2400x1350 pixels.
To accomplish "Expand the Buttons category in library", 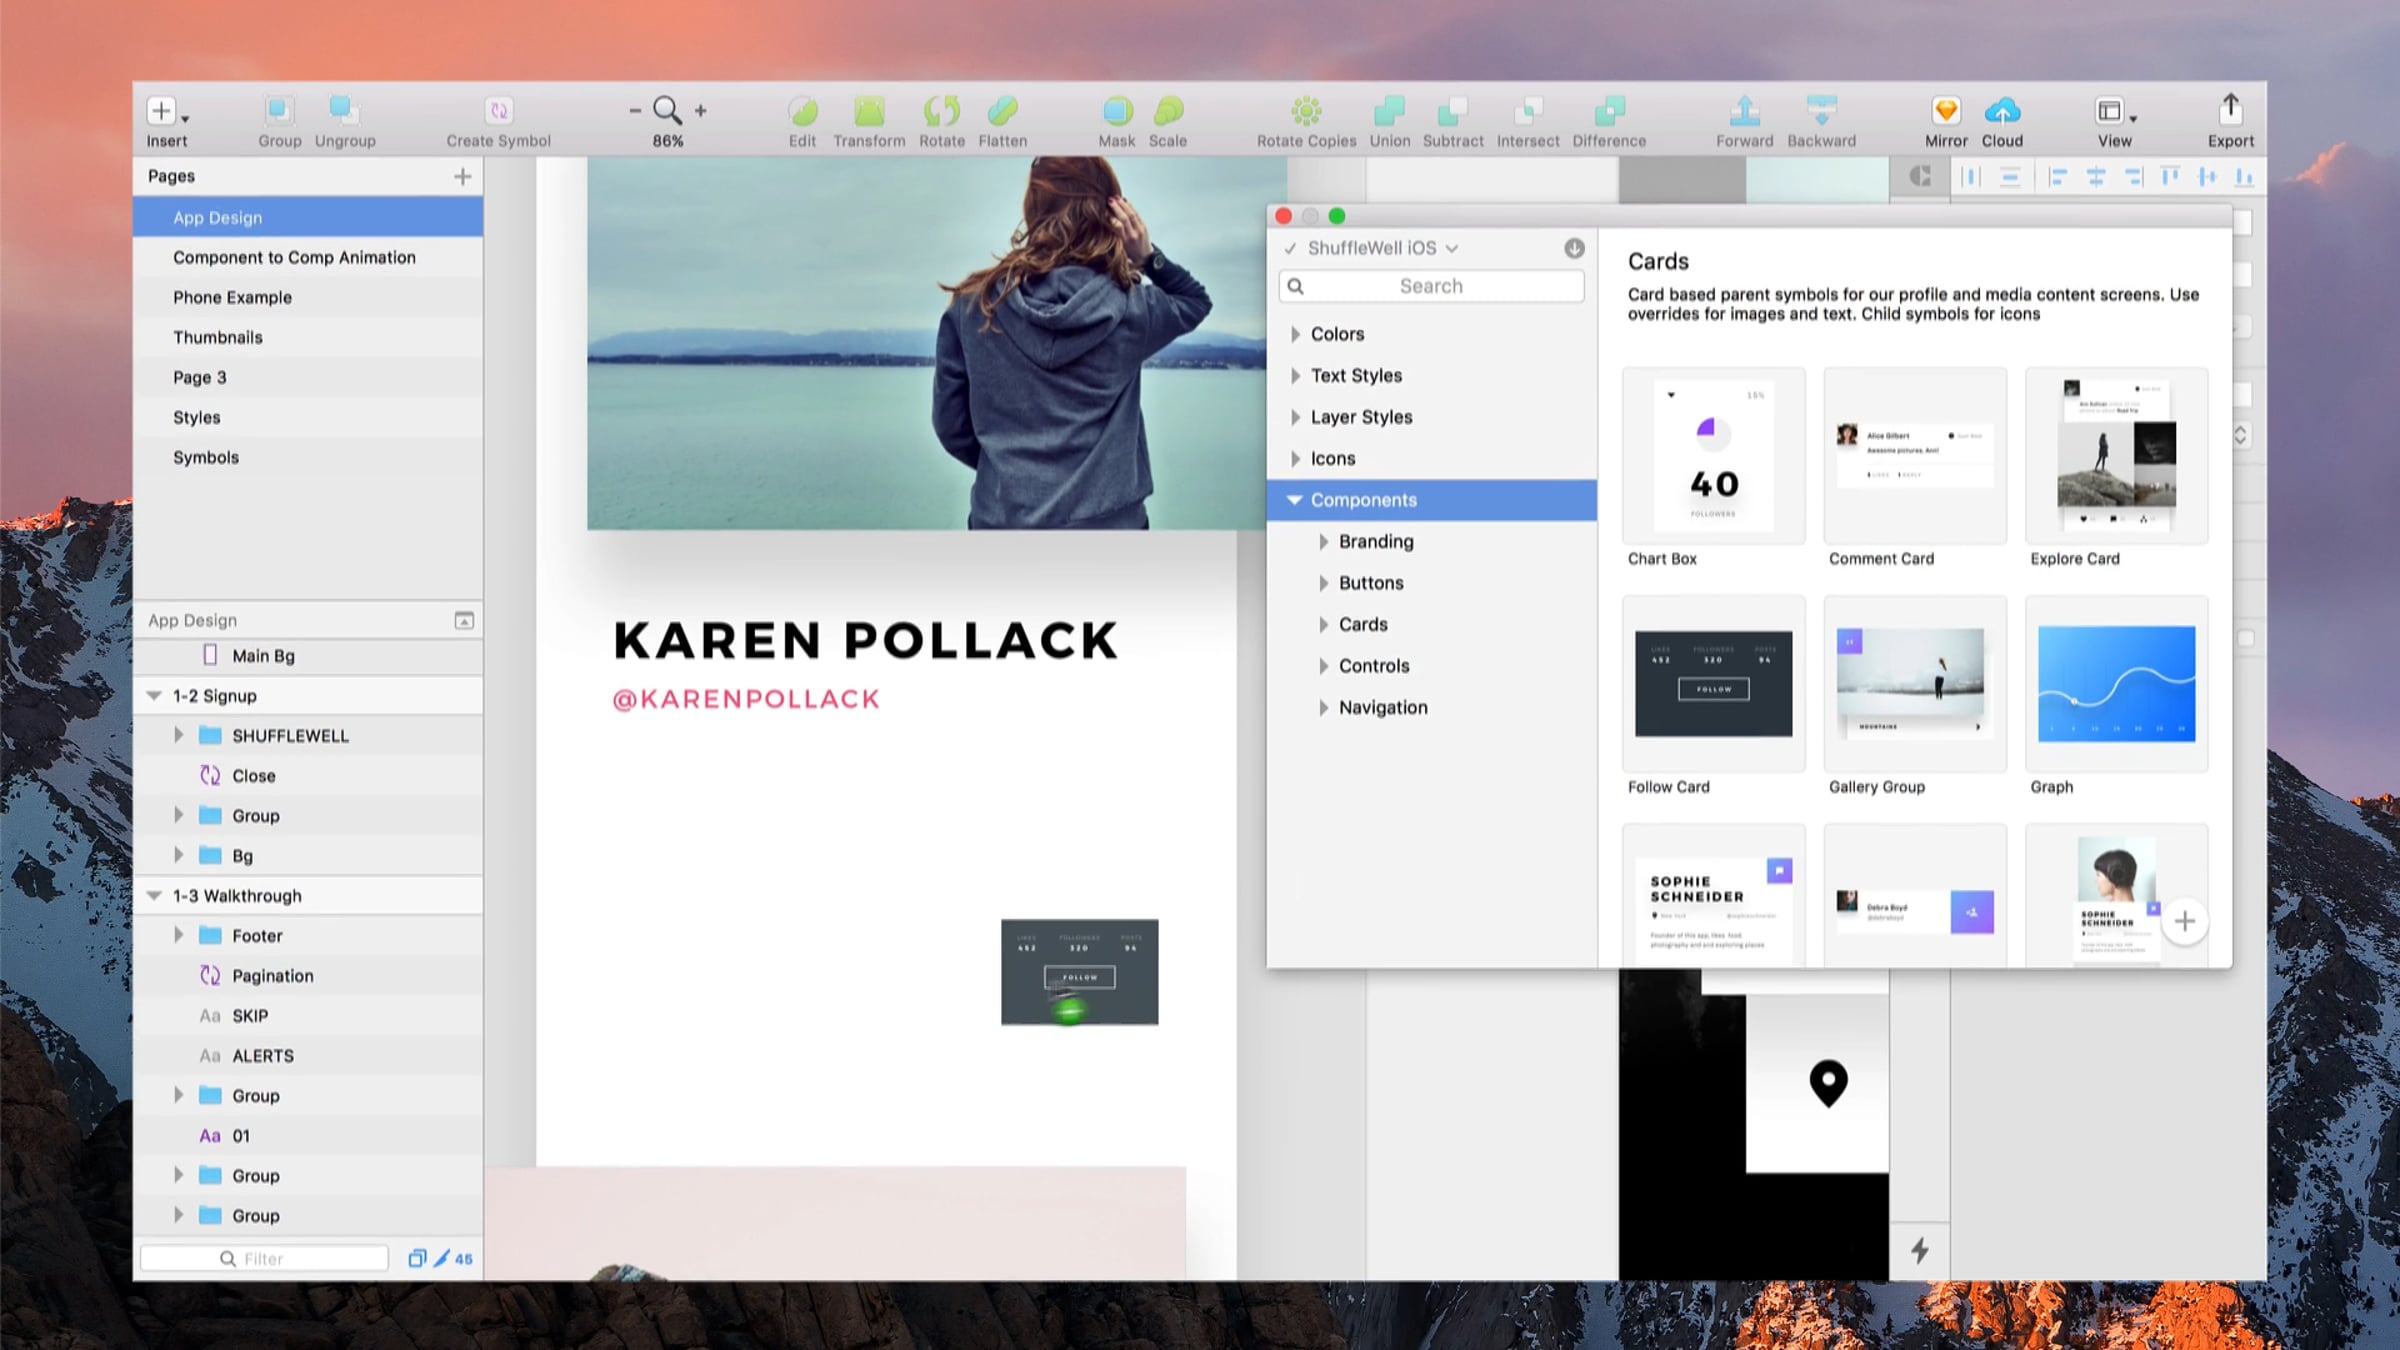I will [1323, 583].
